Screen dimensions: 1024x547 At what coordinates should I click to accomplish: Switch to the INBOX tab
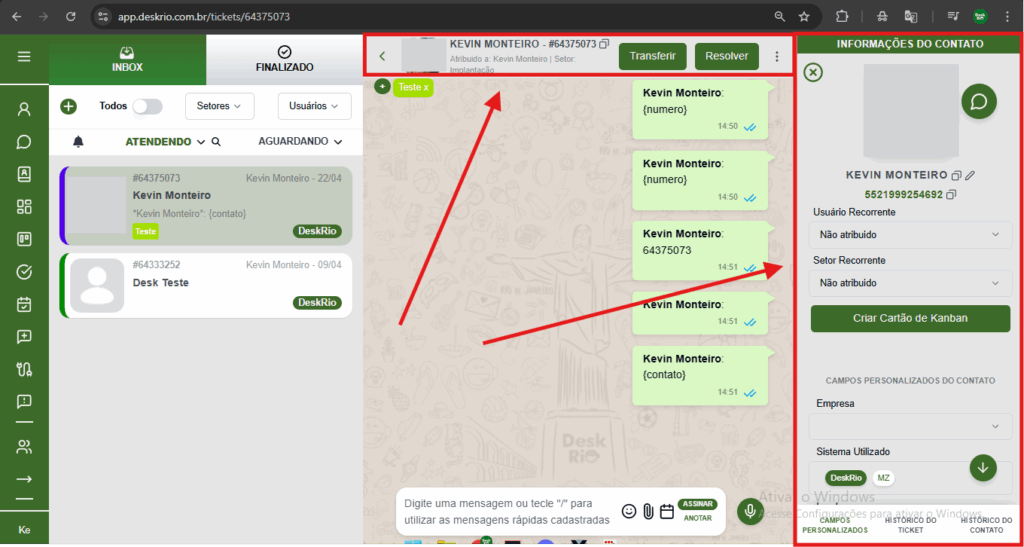tap(127, 59)
